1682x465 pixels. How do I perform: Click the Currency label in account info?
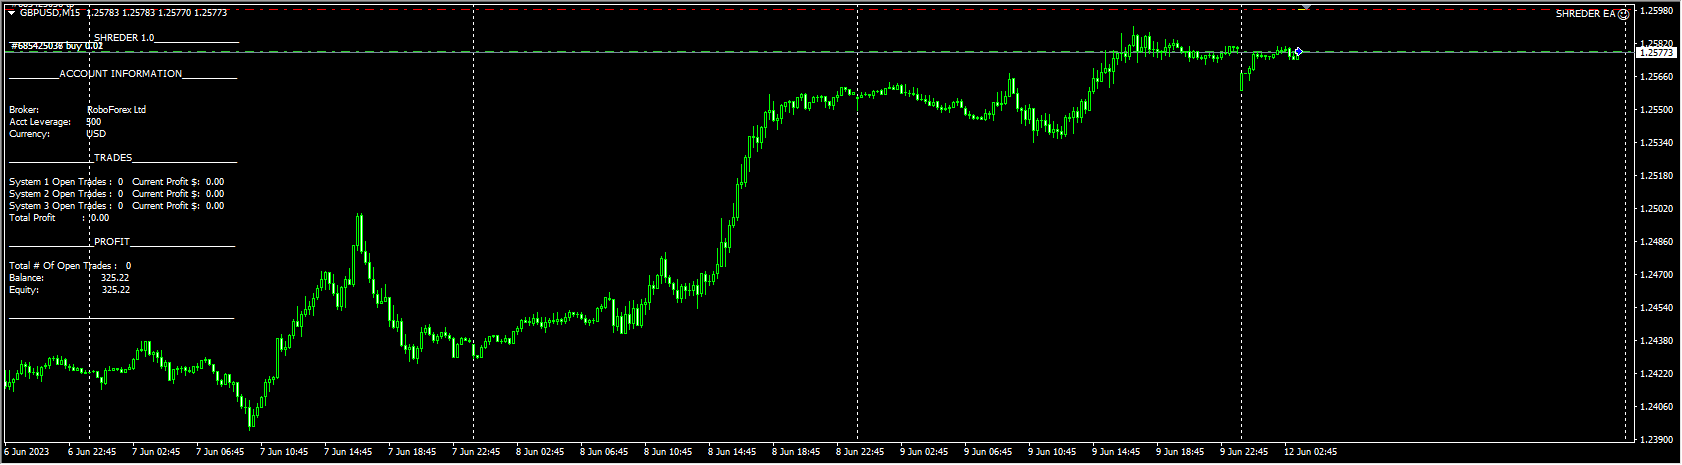click(30, 134)
